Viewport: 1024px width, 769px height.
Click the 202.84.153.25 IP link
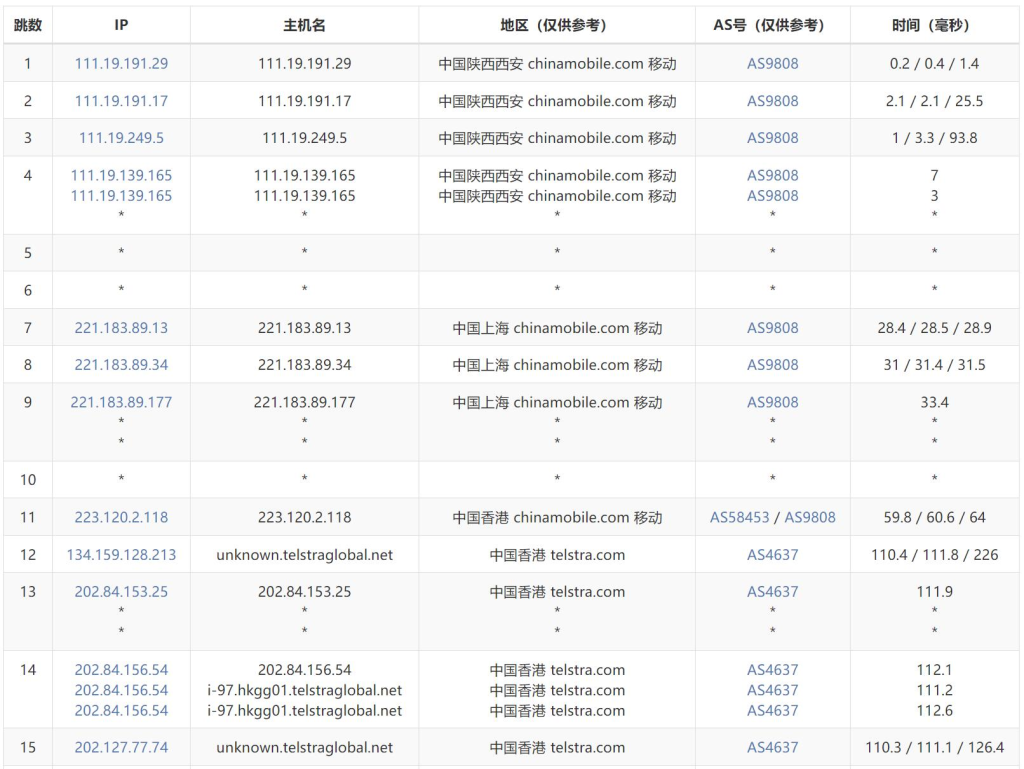pyautogui.click(x=121, y=591)
